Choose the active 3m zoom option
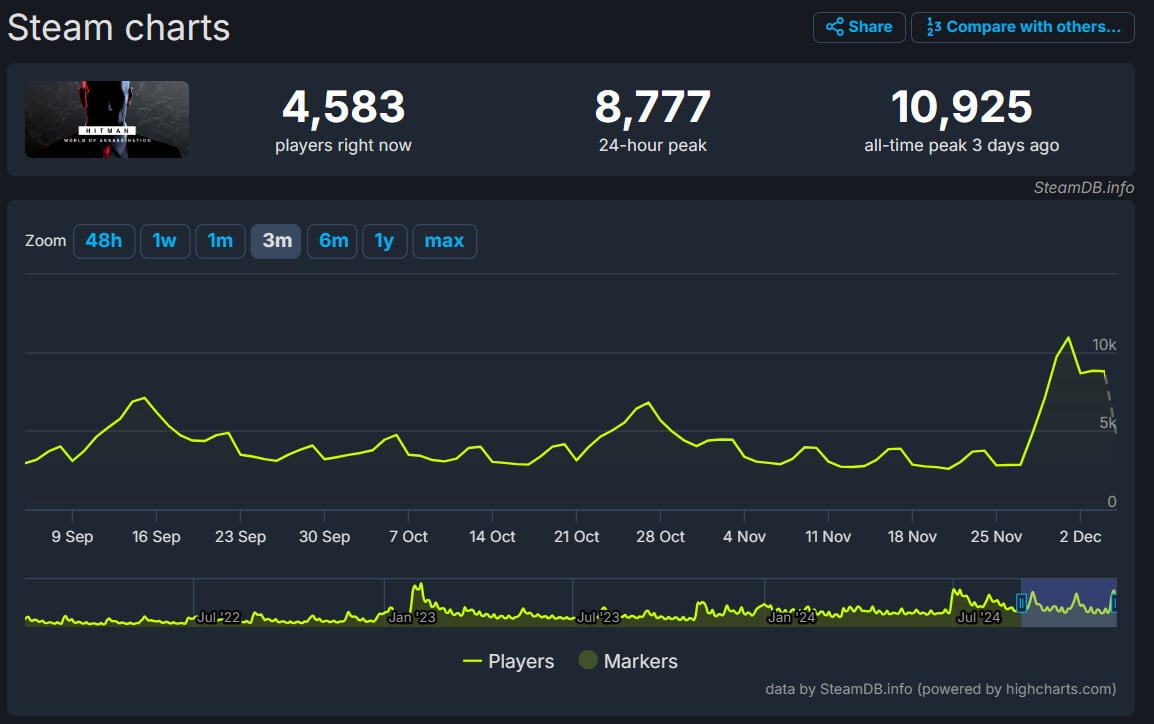Viewport: 1154px width, 724px height. click(276, 241)
